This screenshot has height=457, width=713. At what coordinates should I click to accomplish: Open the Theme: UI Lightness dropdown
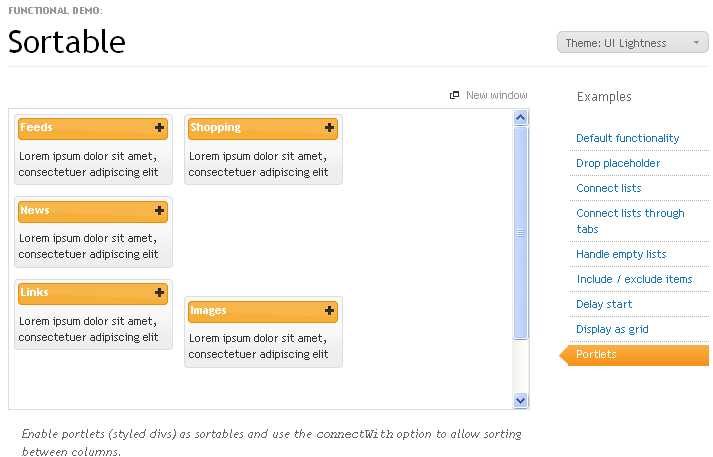click(632, 43)
